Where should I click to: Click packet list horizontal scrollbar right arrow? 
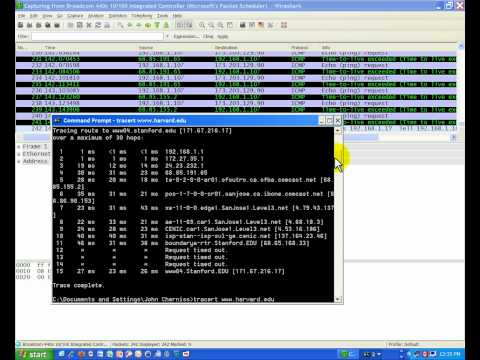click(453, 137)
